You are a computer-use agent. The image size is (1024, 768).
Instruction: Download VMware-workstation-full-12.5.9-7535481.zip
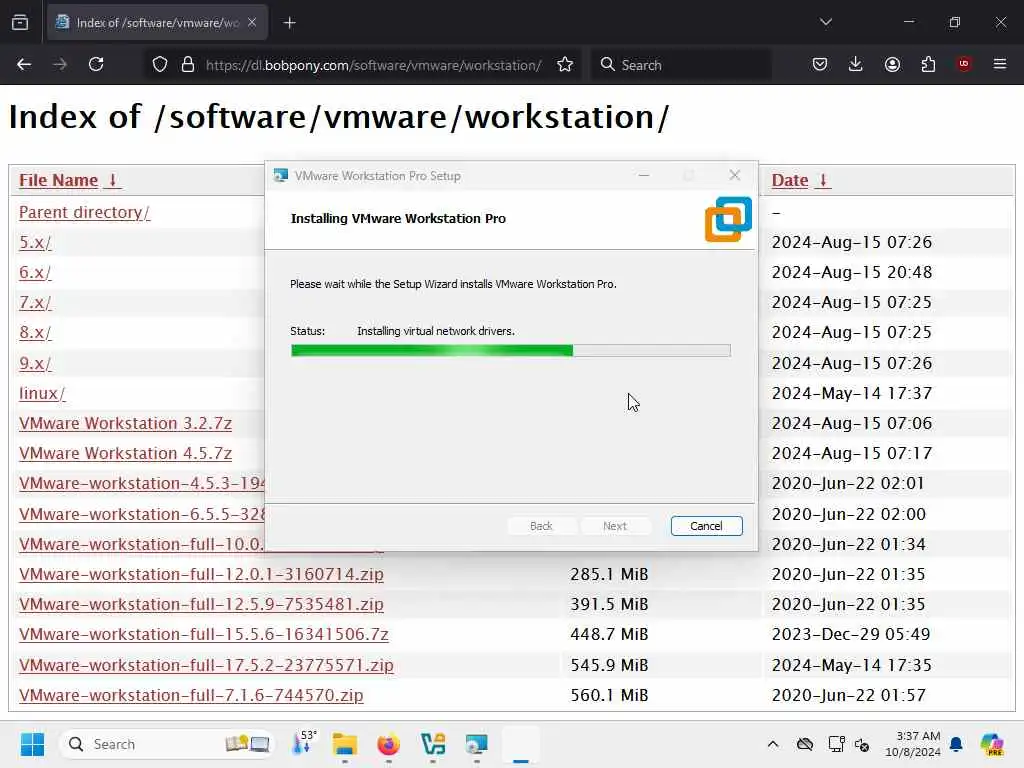(x=201, y=604)
